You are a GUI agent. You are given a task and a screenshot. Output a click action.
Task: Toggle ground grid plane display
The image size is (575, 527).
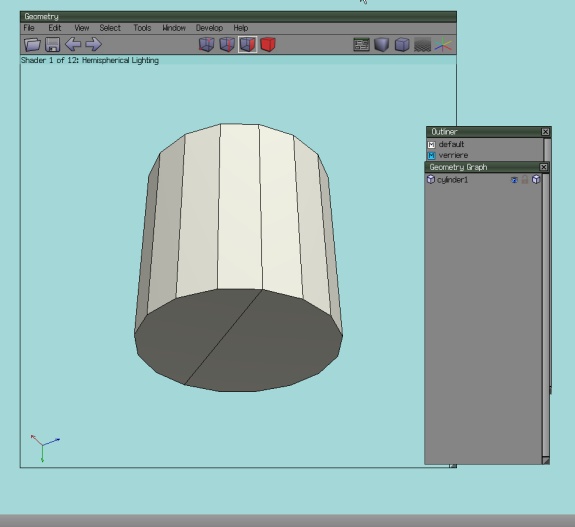[x=422, y=45]
